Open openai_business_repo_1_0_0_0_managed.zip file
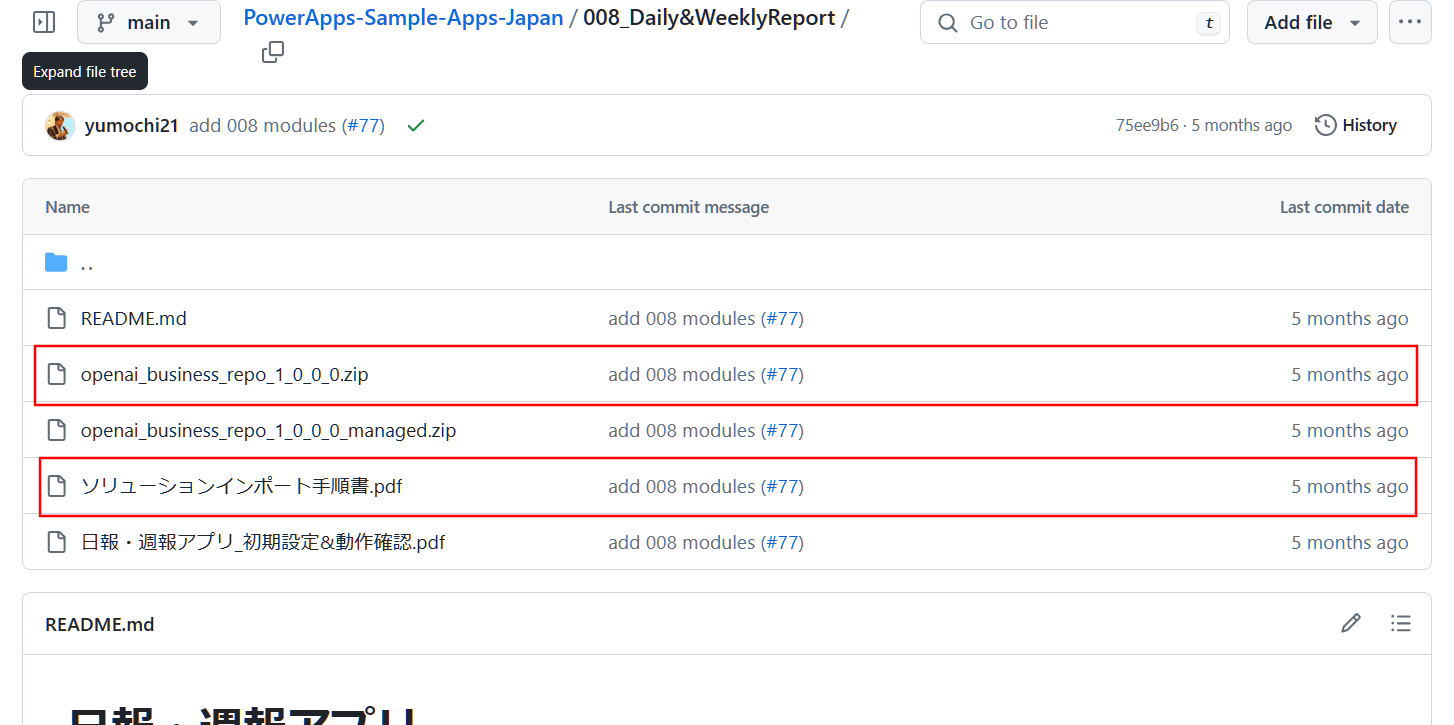This screenshot has height=725, width=1454. (269, 431)
